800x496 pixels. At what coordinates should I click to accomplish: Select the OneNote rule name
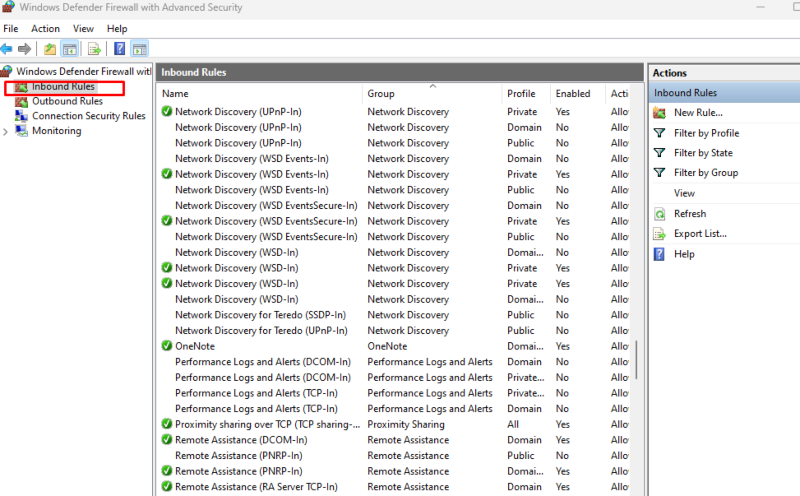point(195,346)
